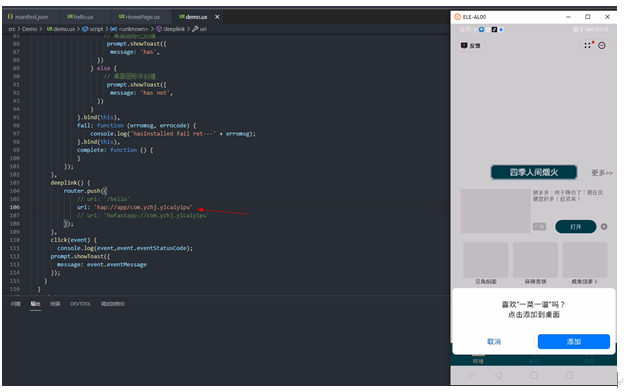This screenshot has height=392, width=624.
Task: Click the 打开 button on the ad
Action: [575, 227]
